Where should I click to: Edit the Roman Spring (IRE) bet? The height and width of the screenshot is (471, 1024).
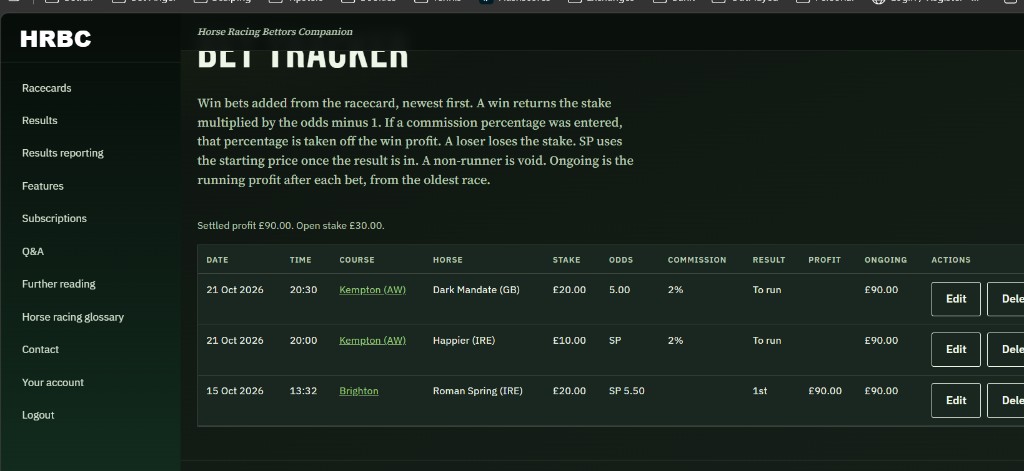tap(955, 400)
